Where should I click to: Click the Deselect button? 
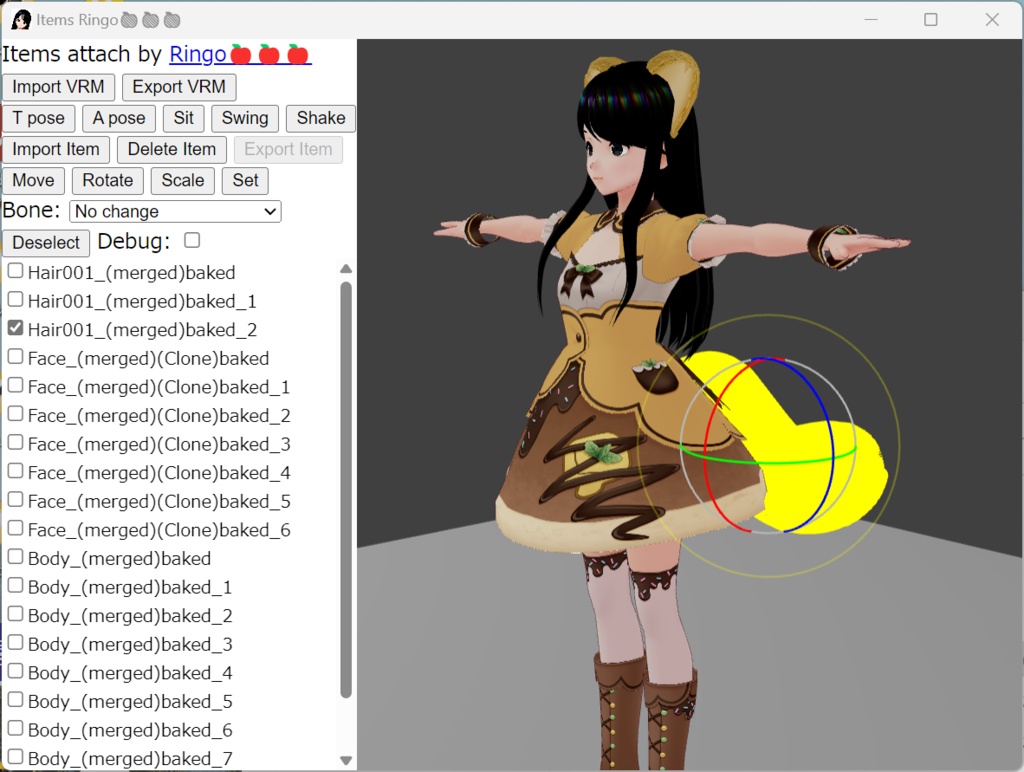[45, 243]
